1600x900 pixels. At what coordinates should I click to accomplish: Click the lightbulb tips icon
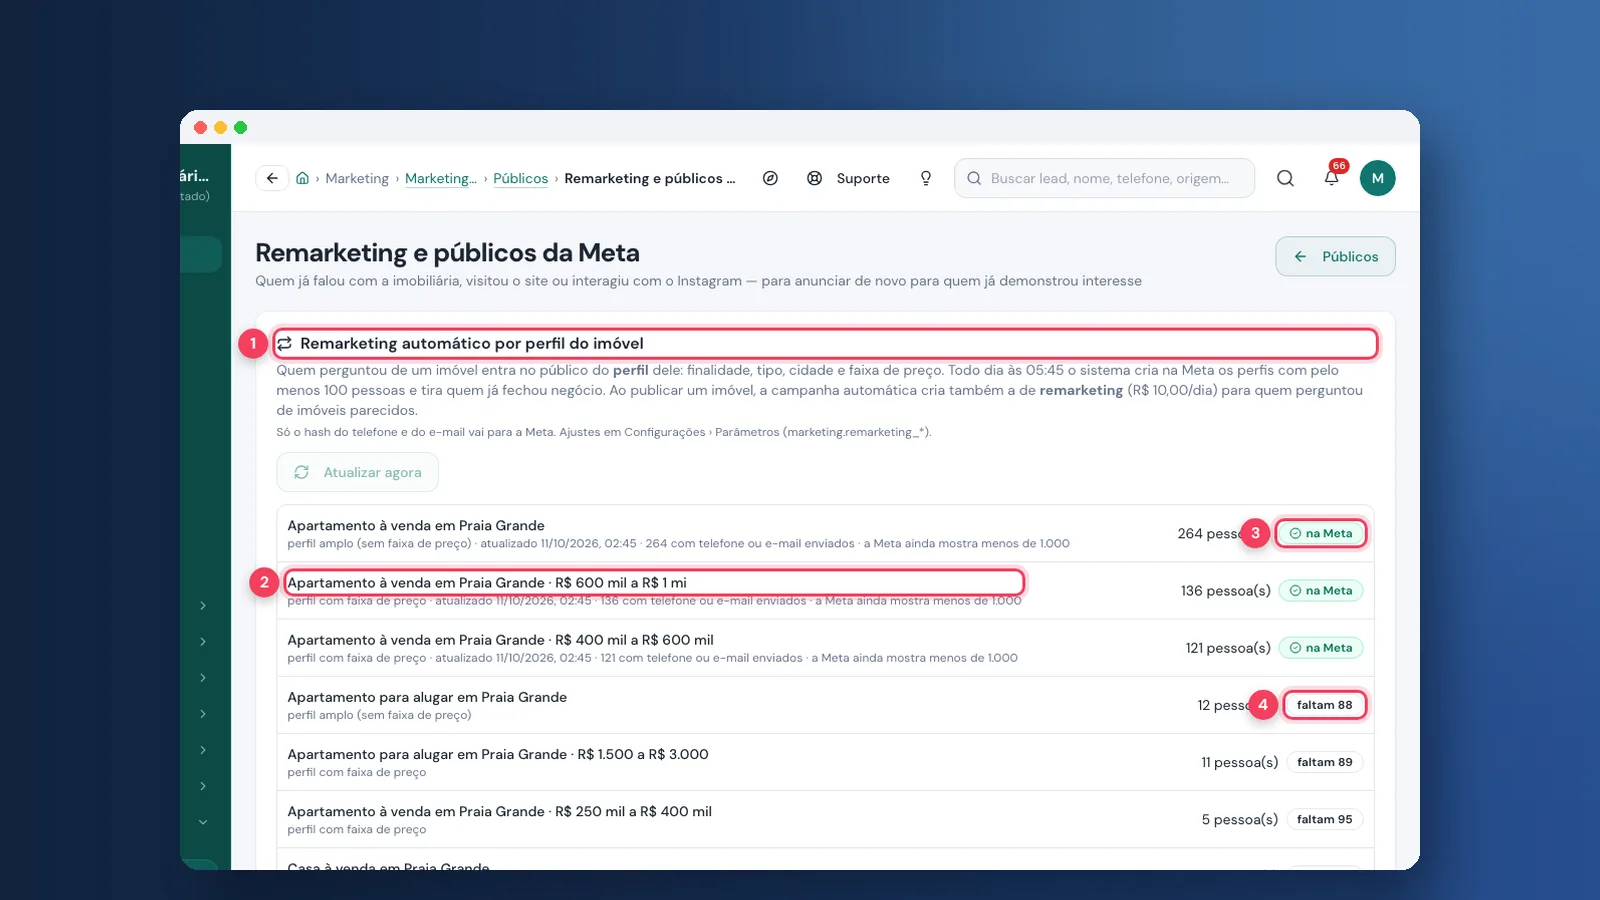tap(926, 178)
